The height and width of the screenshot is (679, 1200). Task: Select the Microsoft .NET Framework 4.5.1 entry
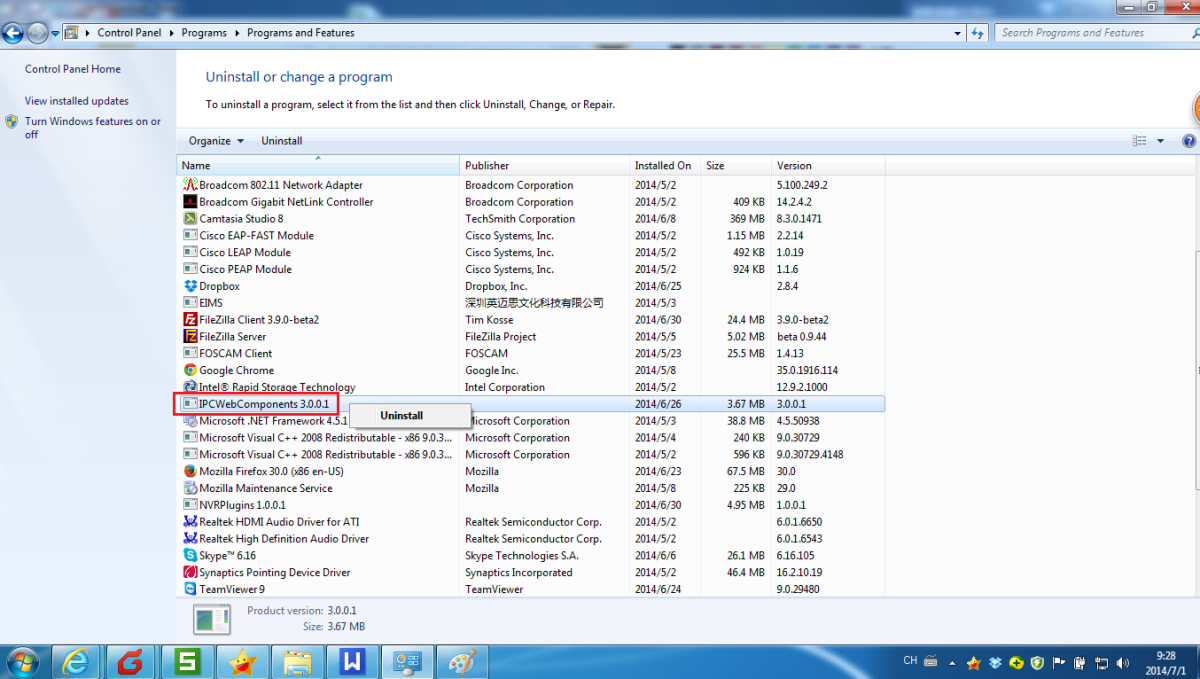531,421
